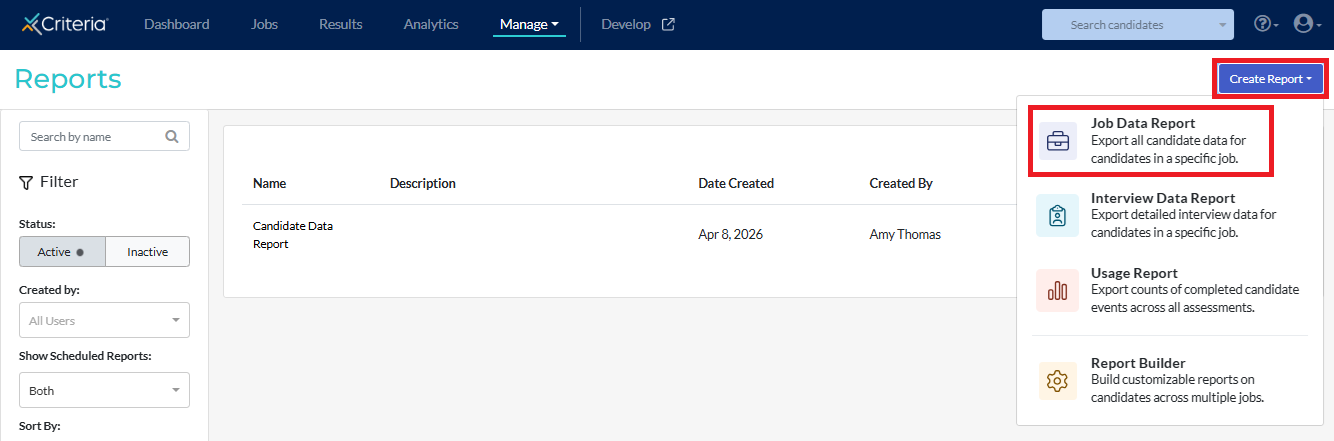Click the Search by name field
Image resolution: width=1334 pixels, height=441 pixels.
(x=92, y=137)
